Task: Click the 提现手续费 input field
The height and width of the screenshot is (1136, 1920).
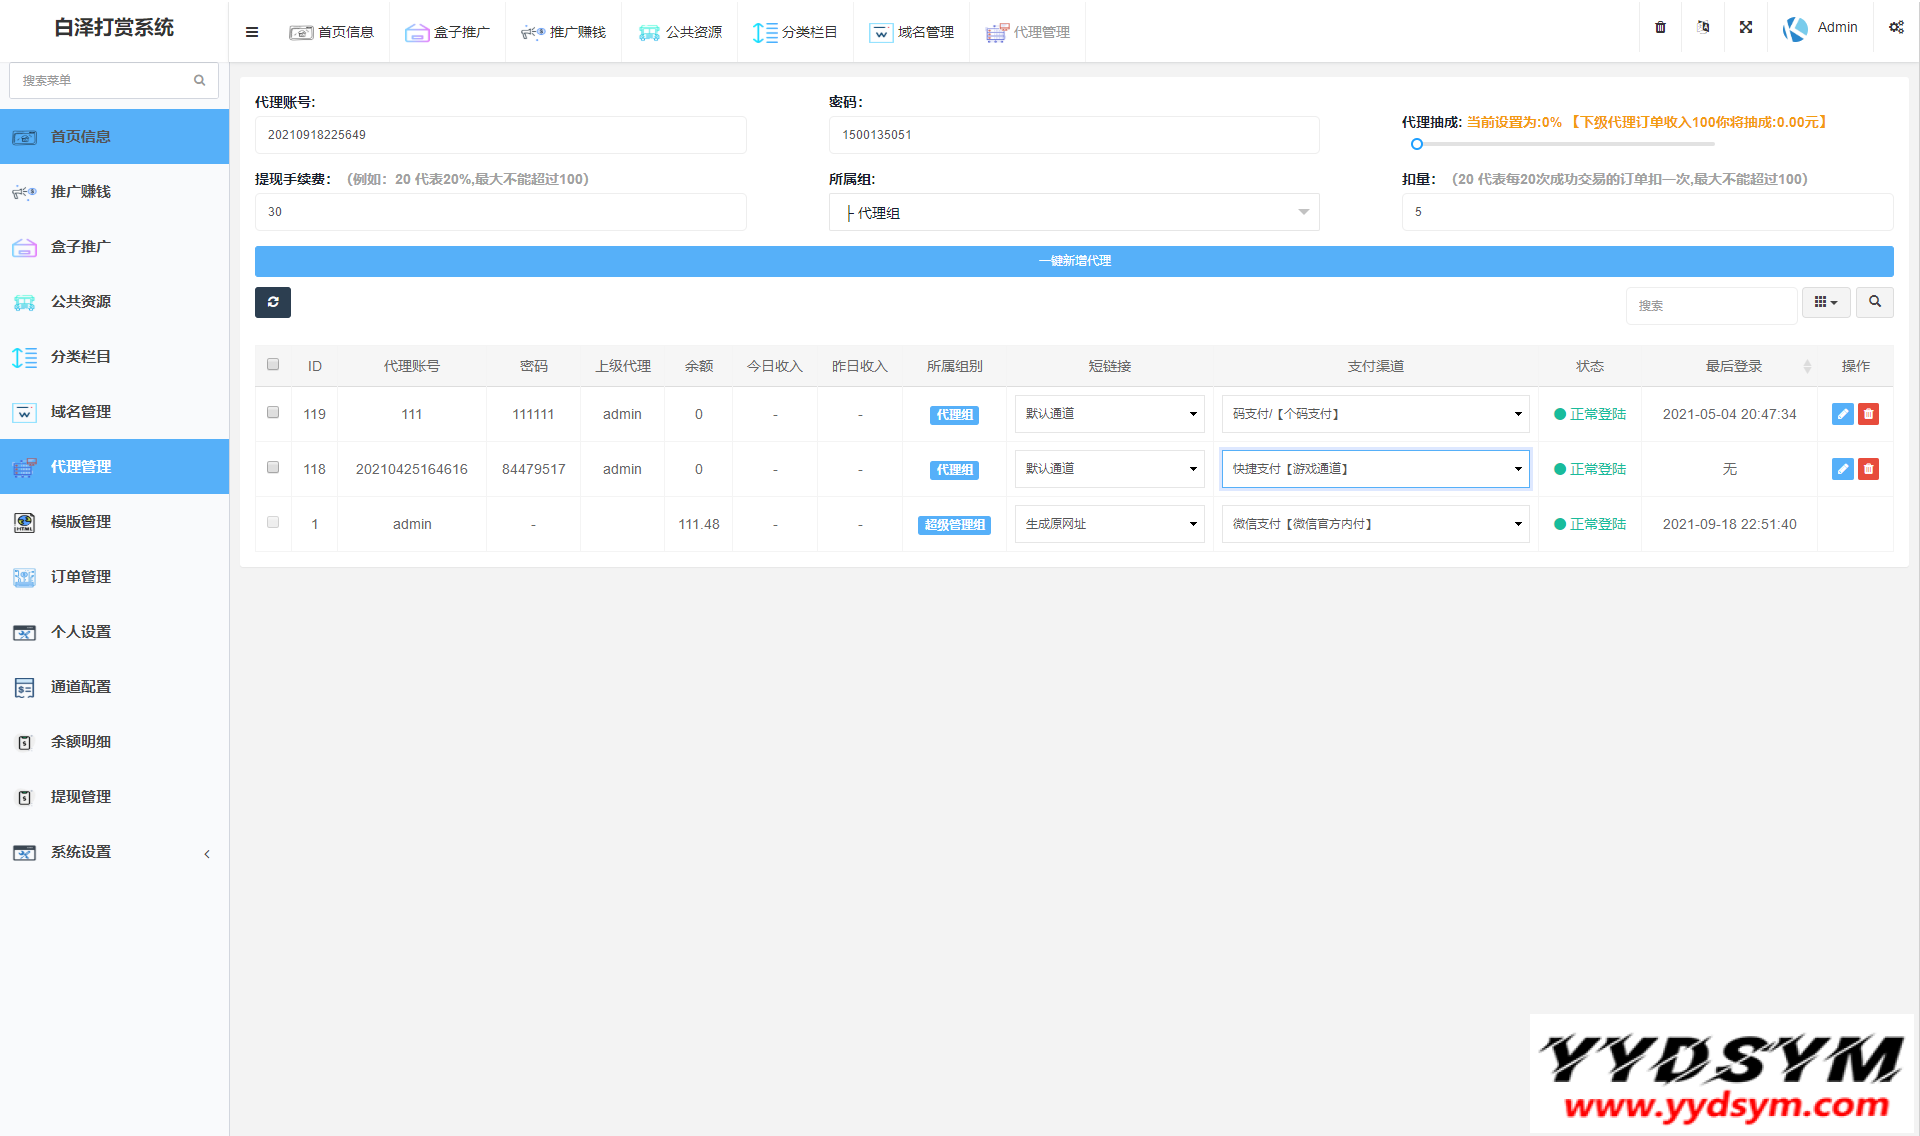Action: tap(500, 212)
